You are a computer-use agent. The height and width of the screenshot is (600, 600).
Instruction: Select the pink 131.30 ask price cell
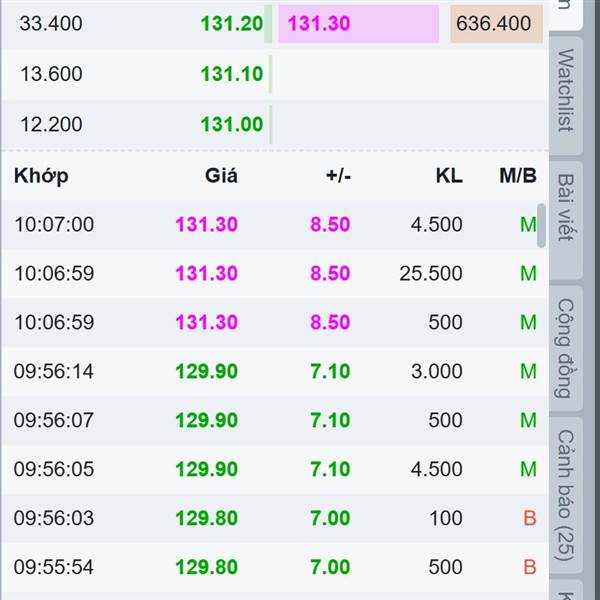pyautogui.click(x=358, y=23)
